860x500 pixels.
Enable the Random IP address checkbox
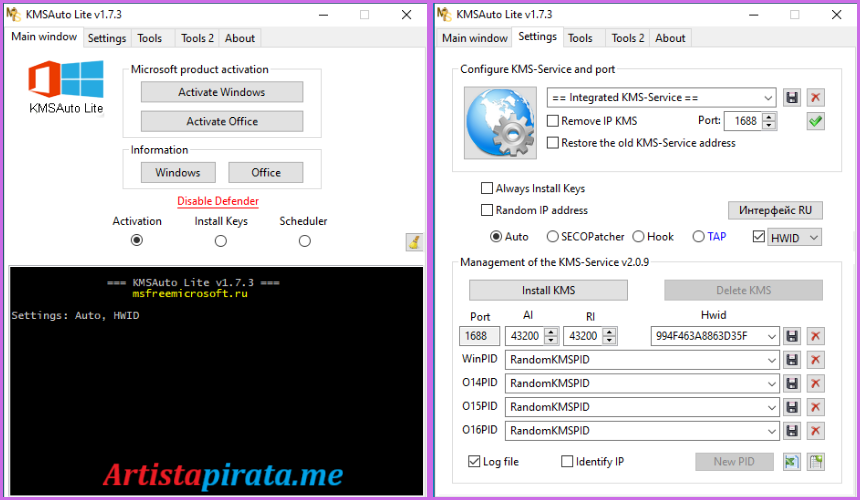point(486,210)
